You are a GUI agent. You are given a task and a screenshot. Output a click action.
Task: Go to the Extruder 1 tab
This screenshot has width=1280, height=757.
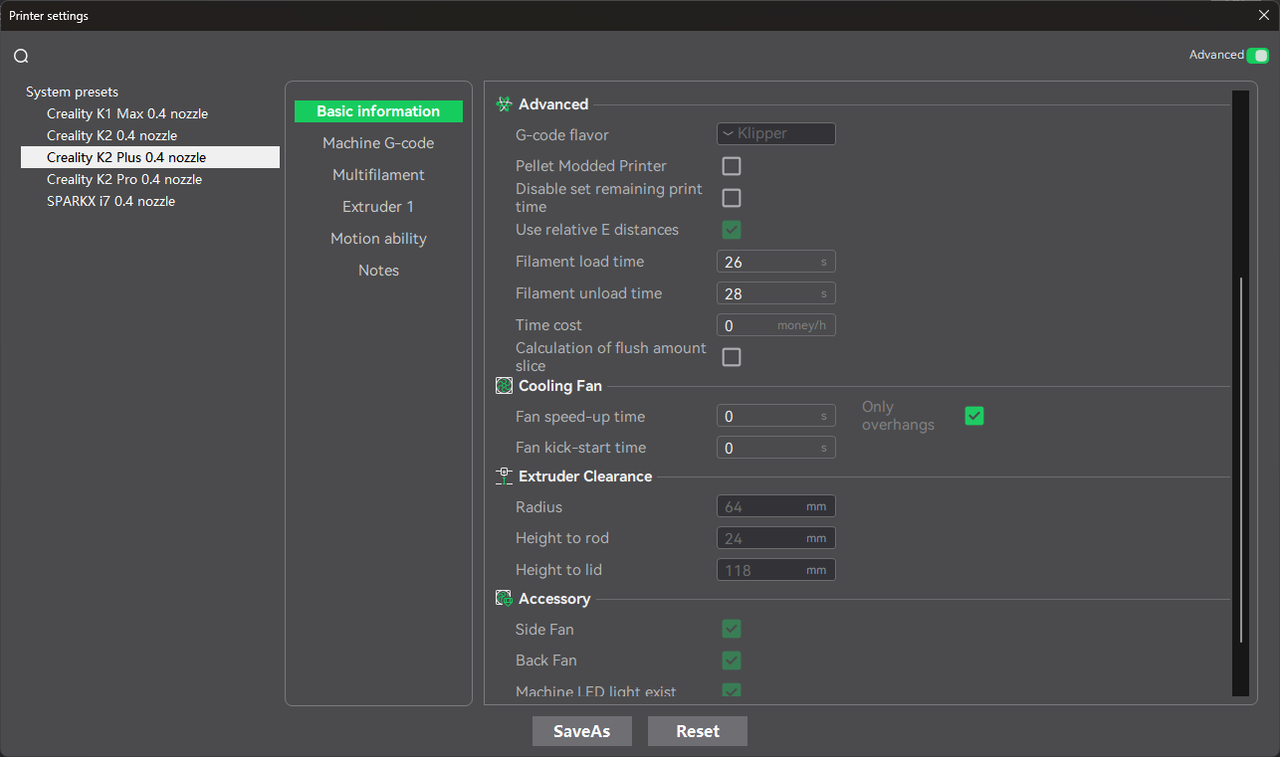378,207
